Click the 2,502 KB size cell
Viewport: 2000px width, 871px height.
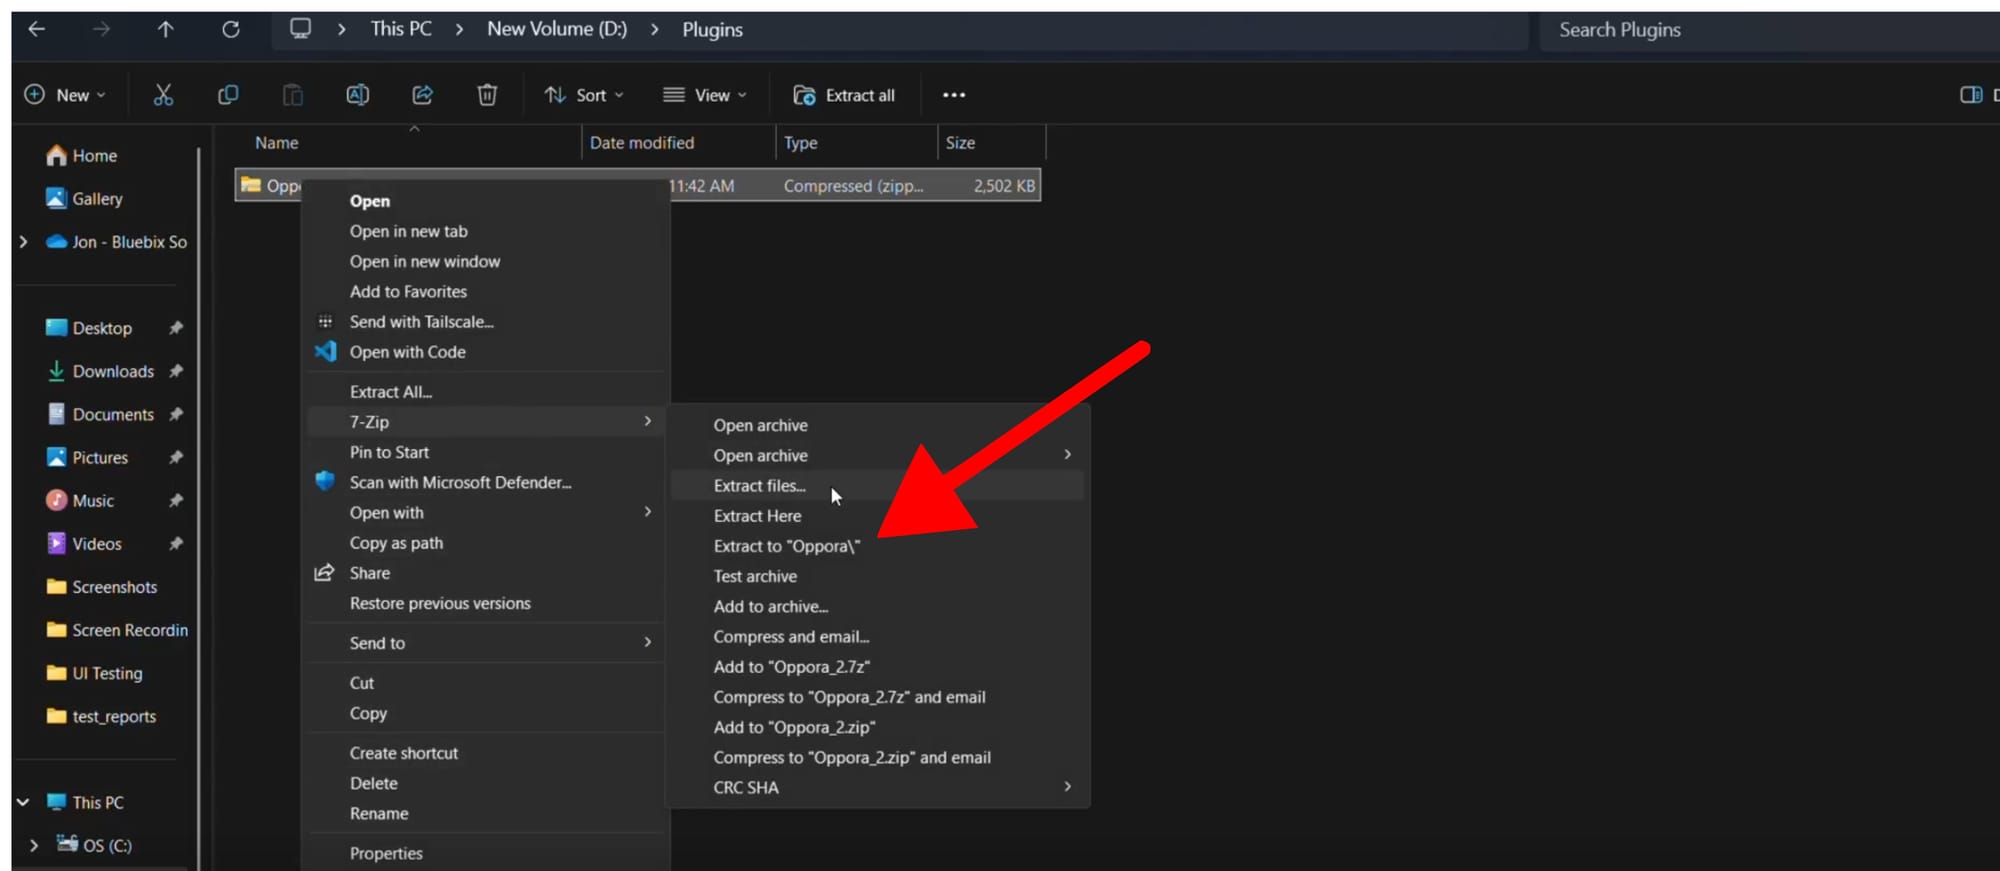(1004, 186)
